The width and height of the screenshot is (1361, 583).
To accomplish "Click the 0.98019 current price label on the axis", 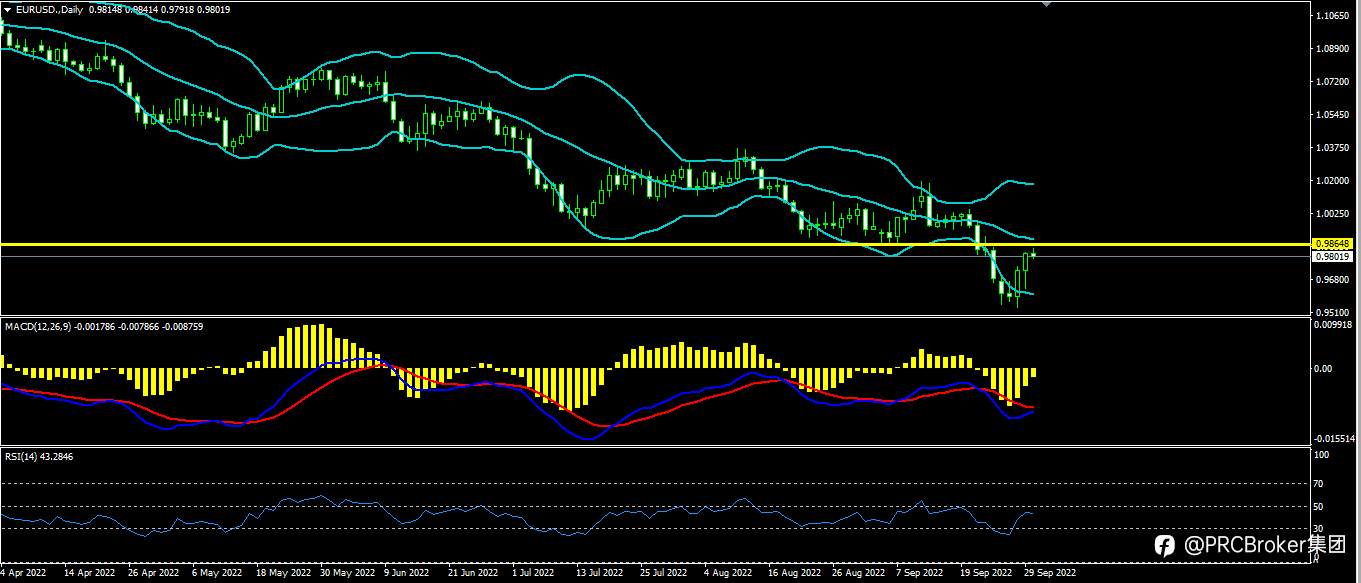I will point(1333,257).
